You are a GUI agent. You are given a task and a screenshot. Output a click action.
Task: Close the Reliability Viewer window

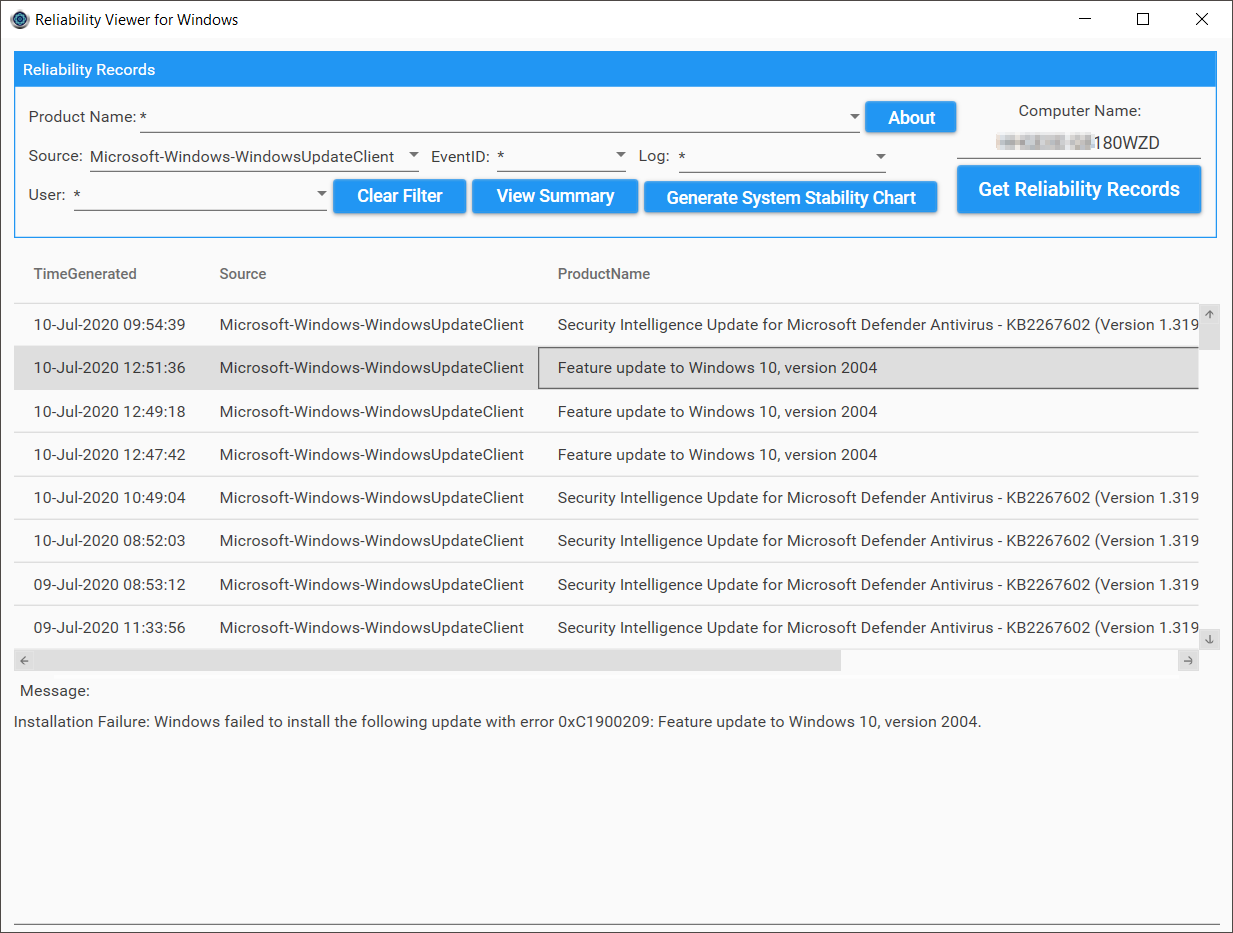click(1202, 19)
